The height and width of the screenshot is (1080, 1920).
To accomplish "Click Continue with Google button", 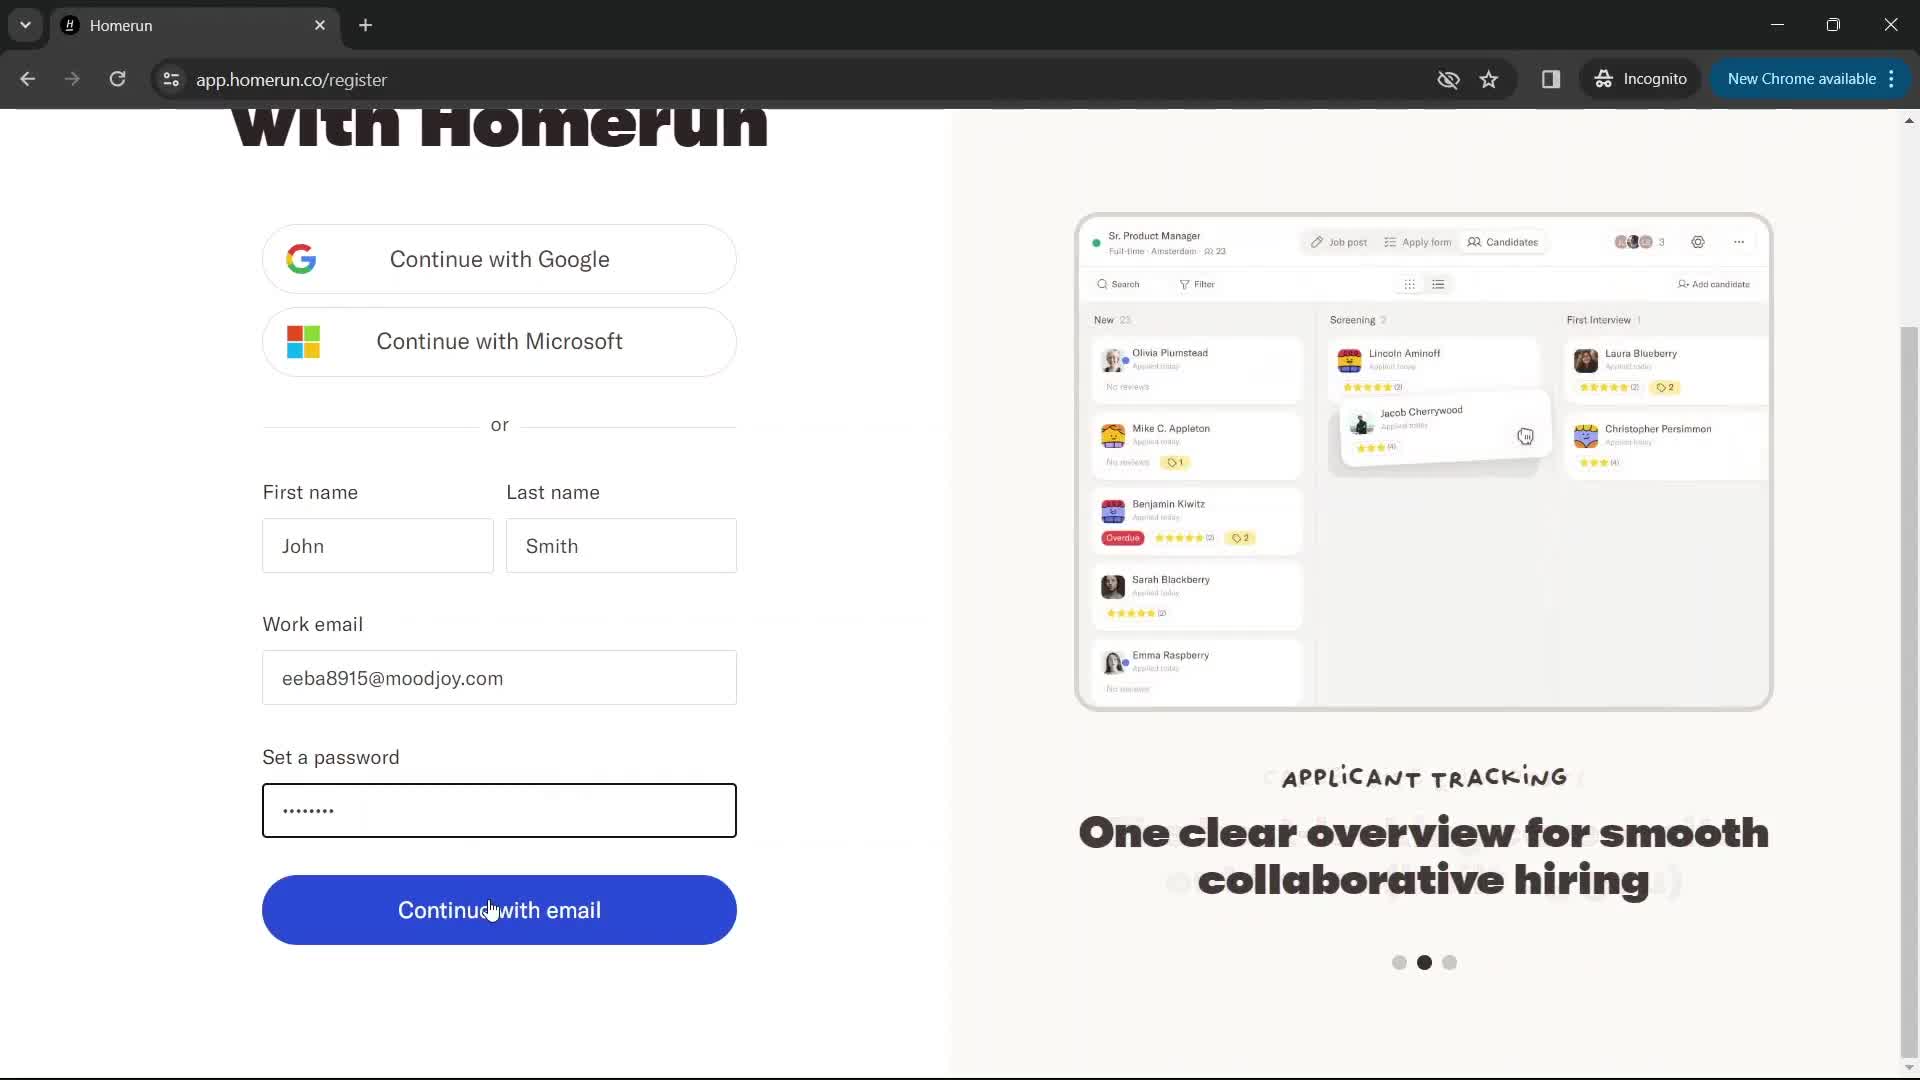I will [500, 258].
